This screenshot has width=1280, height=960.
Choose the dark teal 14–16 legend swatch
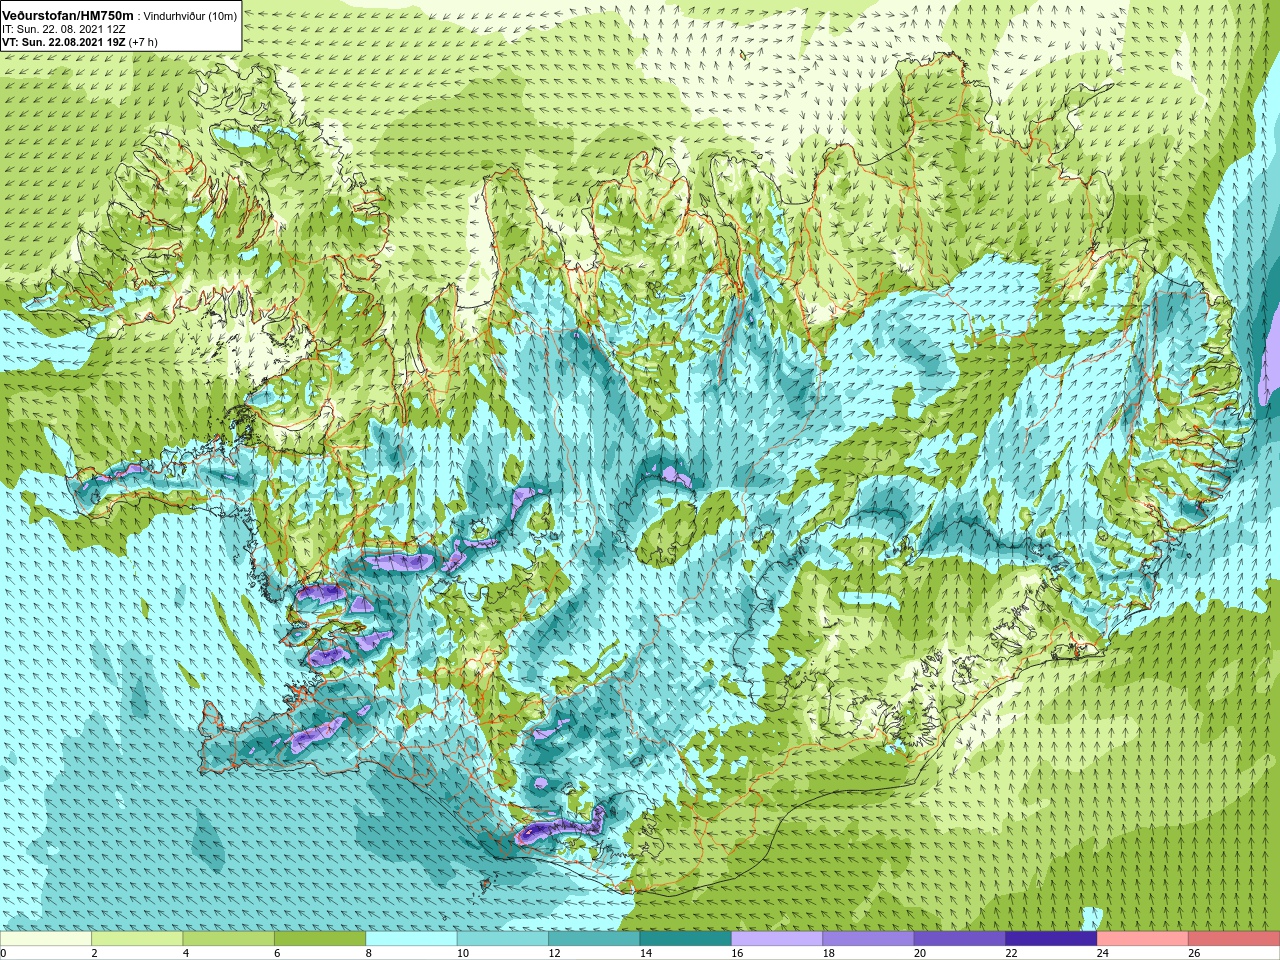tap(686, 939)
